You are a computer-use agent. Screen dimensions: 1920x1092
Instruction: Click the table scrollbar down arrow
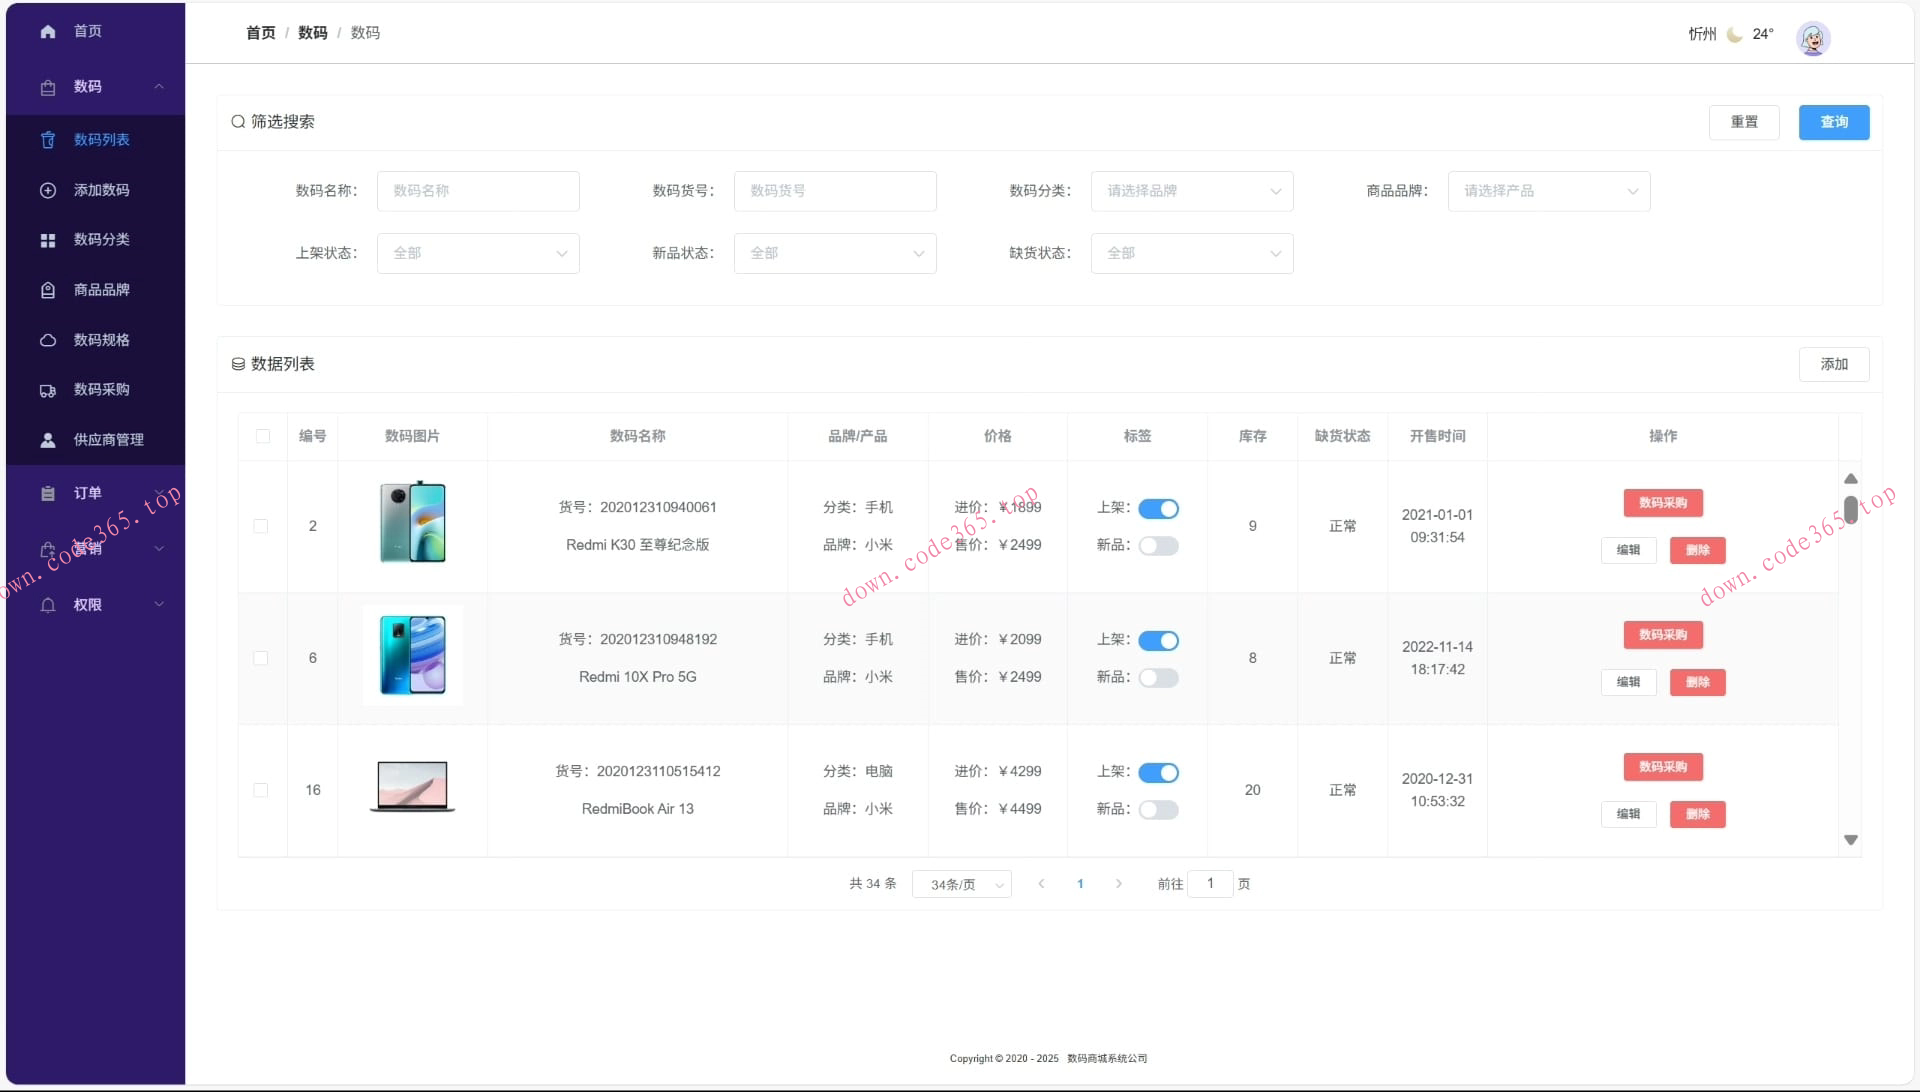[1851, 840]
